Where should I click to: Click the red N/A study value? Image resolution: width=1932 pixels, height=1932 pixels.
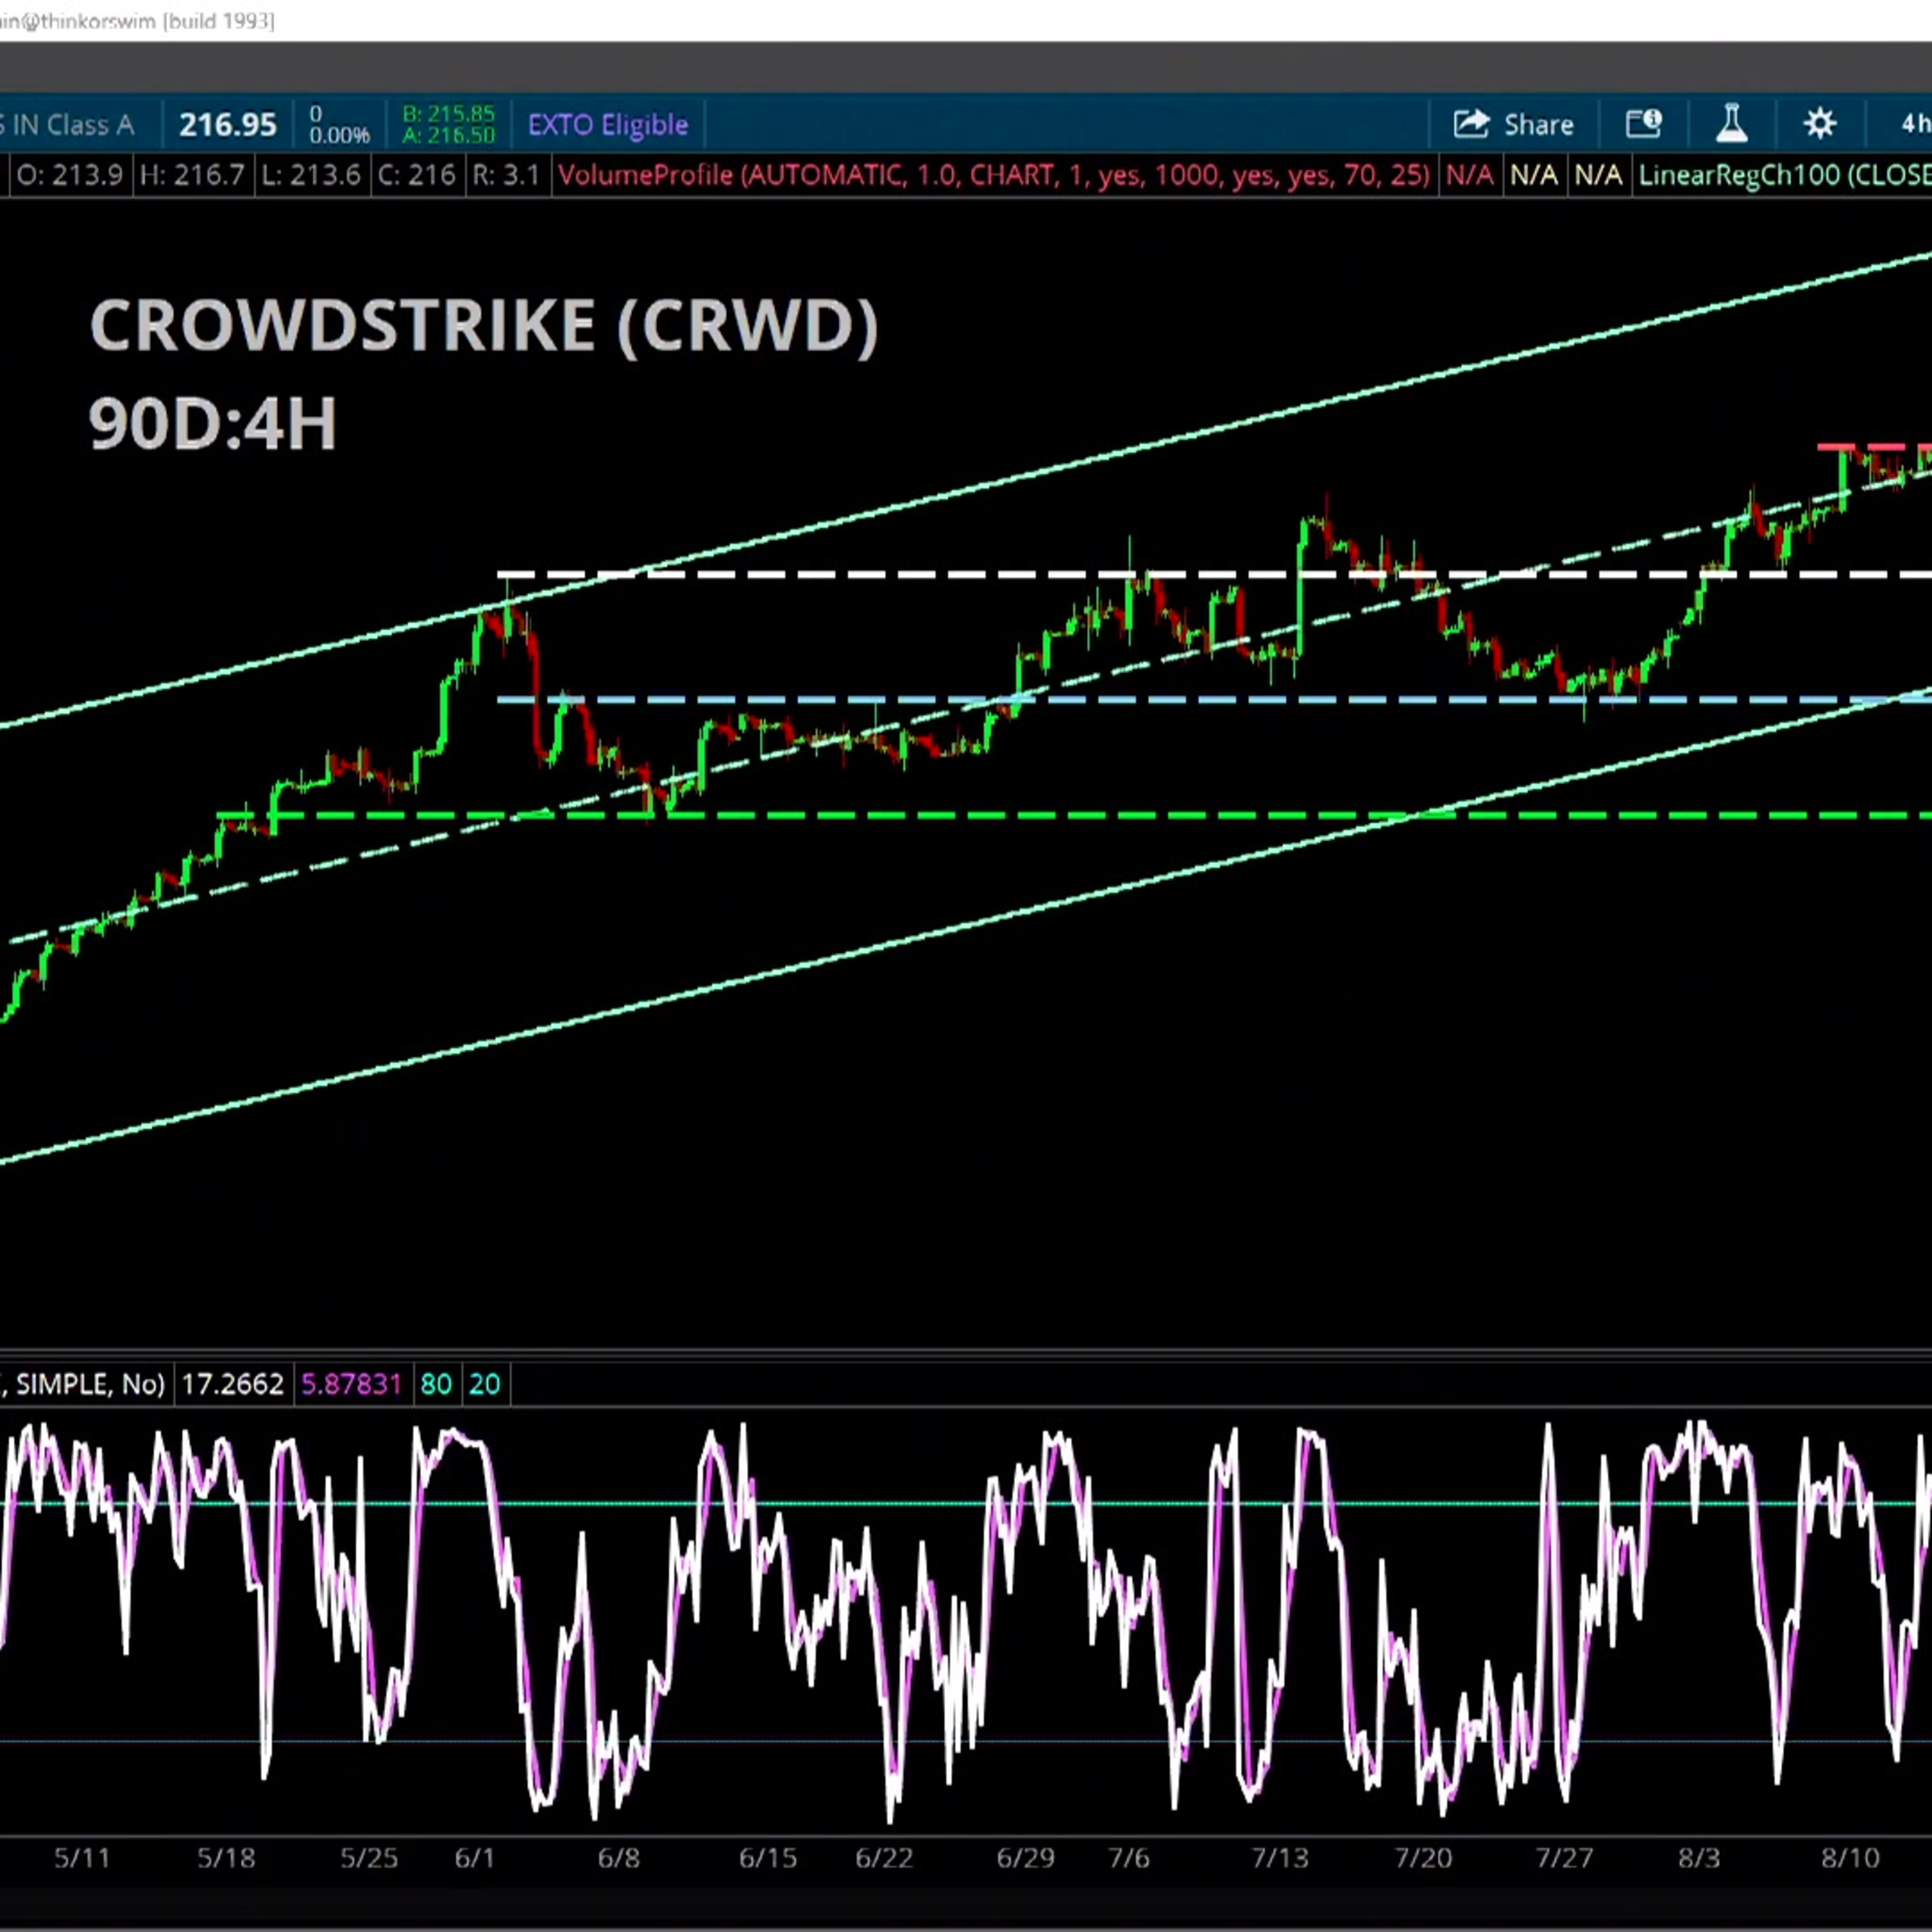pos(1470,175)
